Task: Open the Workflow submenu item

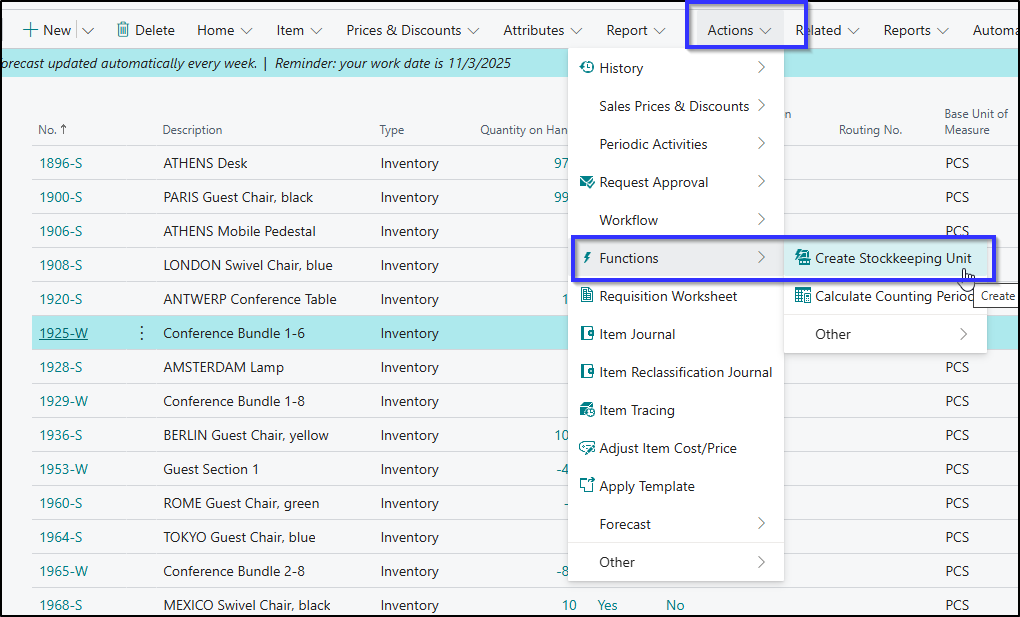Action: coord(675,220)
